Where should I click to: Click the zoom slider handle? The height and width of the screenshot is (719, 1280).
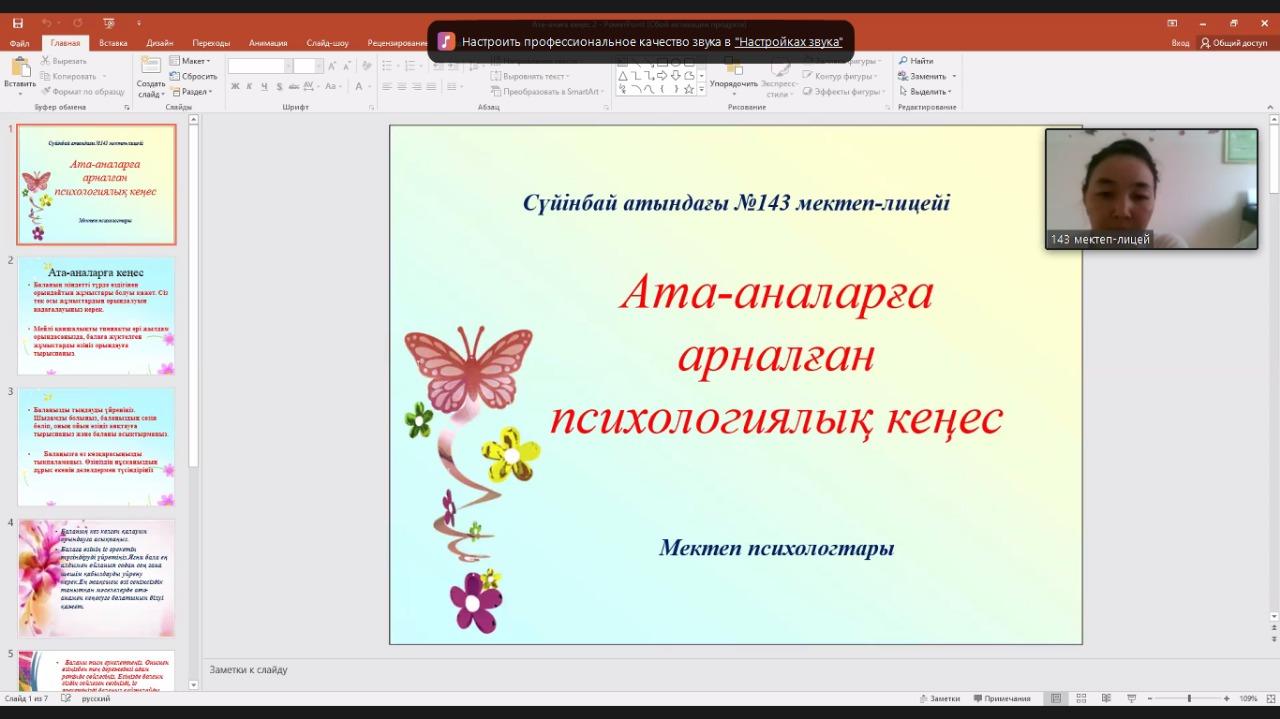[x=1189, y=698]
